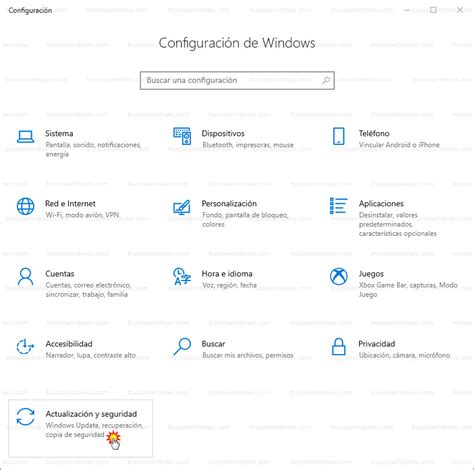Minimize the Configuración window
The image size is (474, 470).
[x=406, y=10]
